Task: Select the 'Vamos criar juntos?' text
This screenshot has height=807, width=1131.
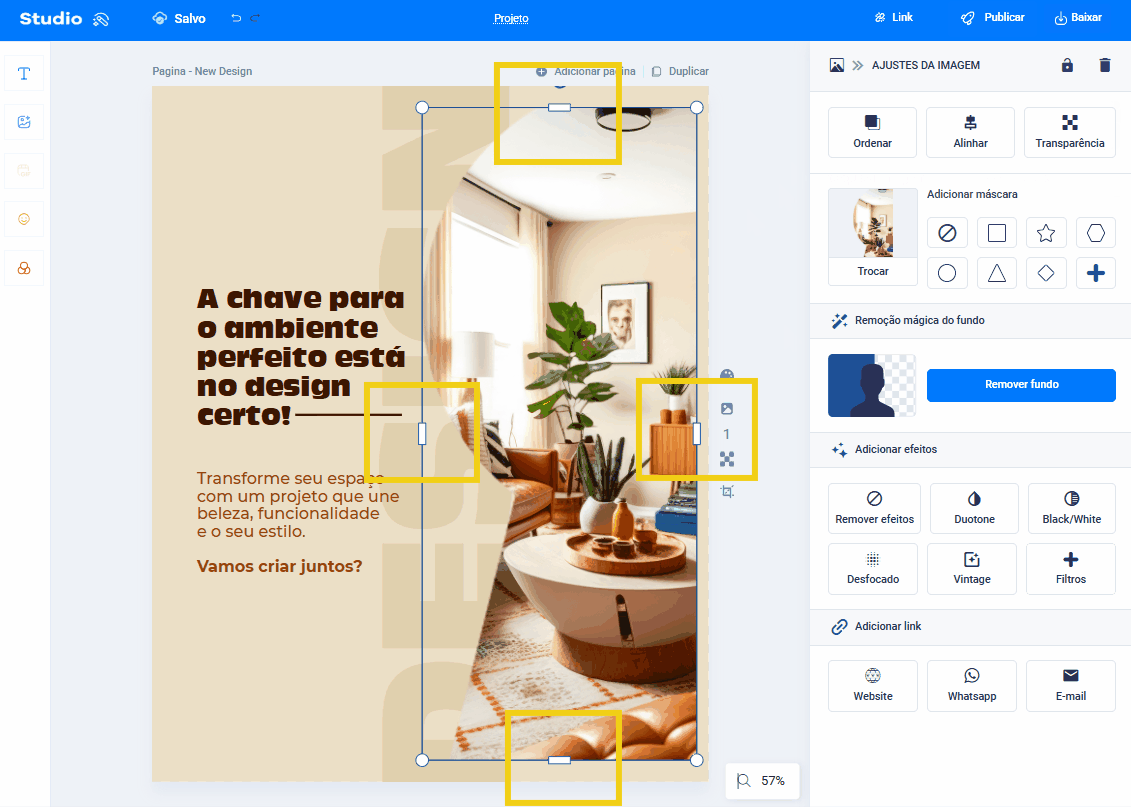Action: (279, 566)
